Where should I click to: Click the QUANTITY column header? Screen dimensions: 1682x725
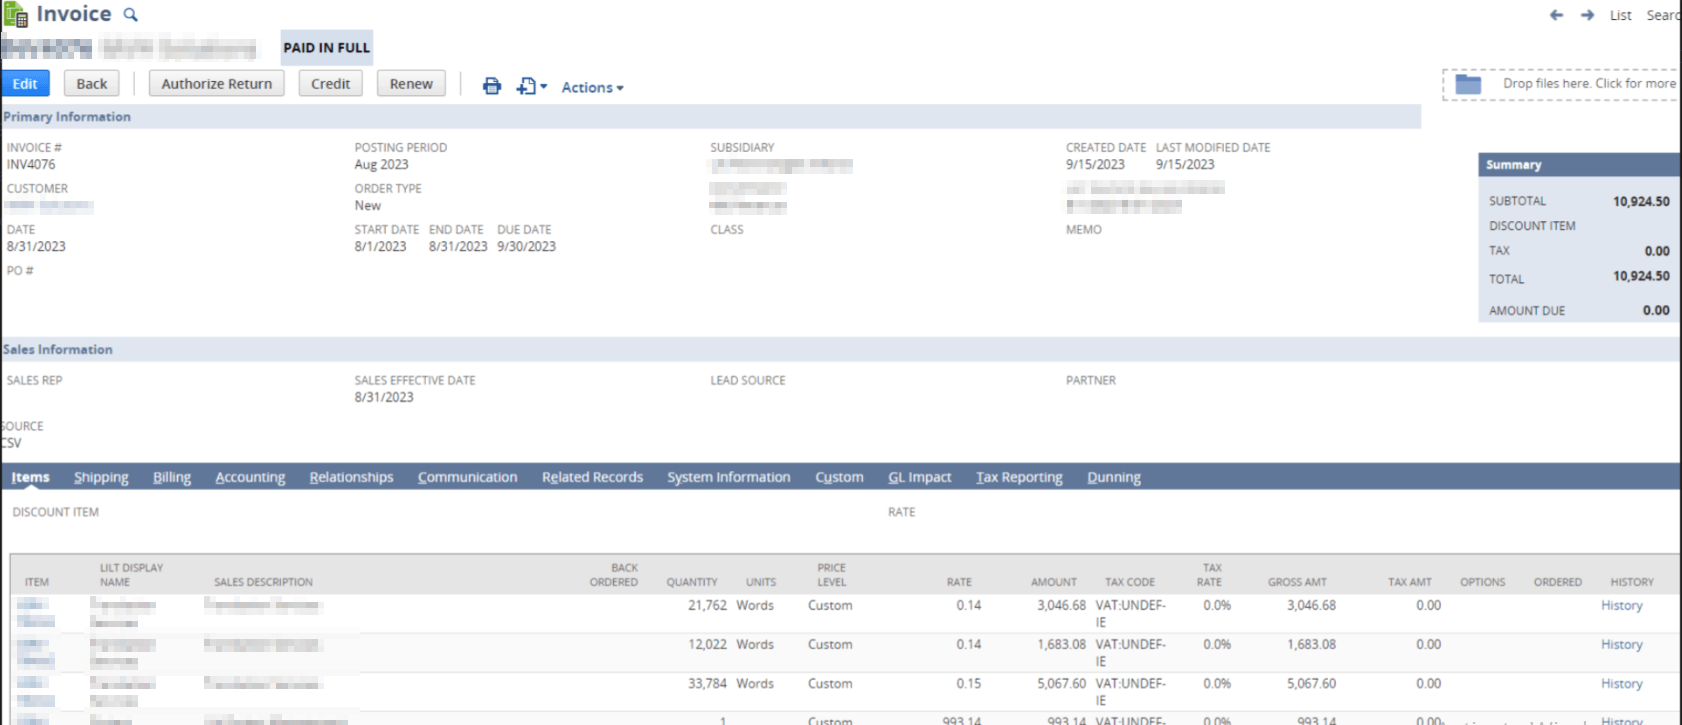pyautogui.click(x=692, y=582)
